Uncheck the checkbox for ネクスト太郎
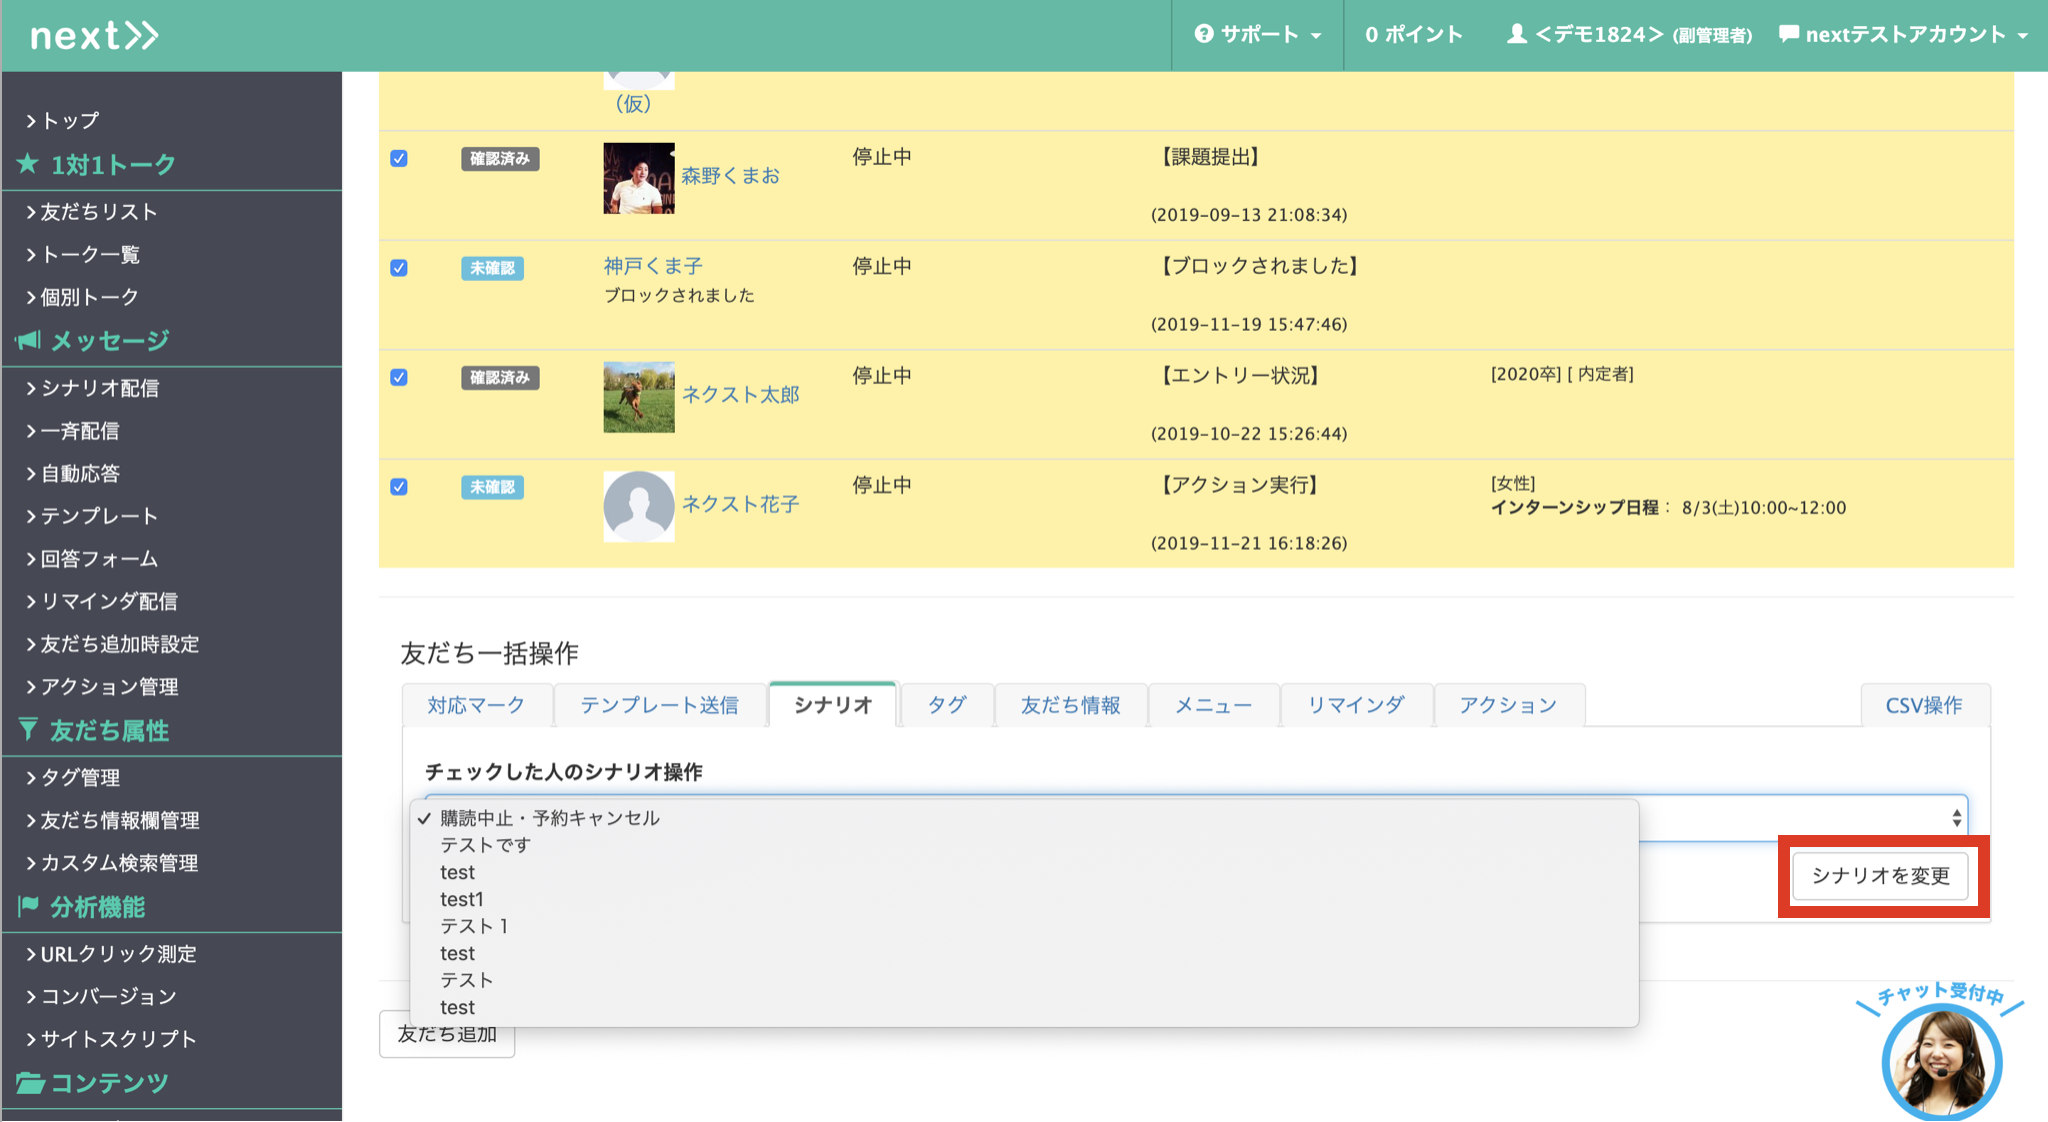The height and width of the screenshot is (1122, 2048). coord(399,377)
